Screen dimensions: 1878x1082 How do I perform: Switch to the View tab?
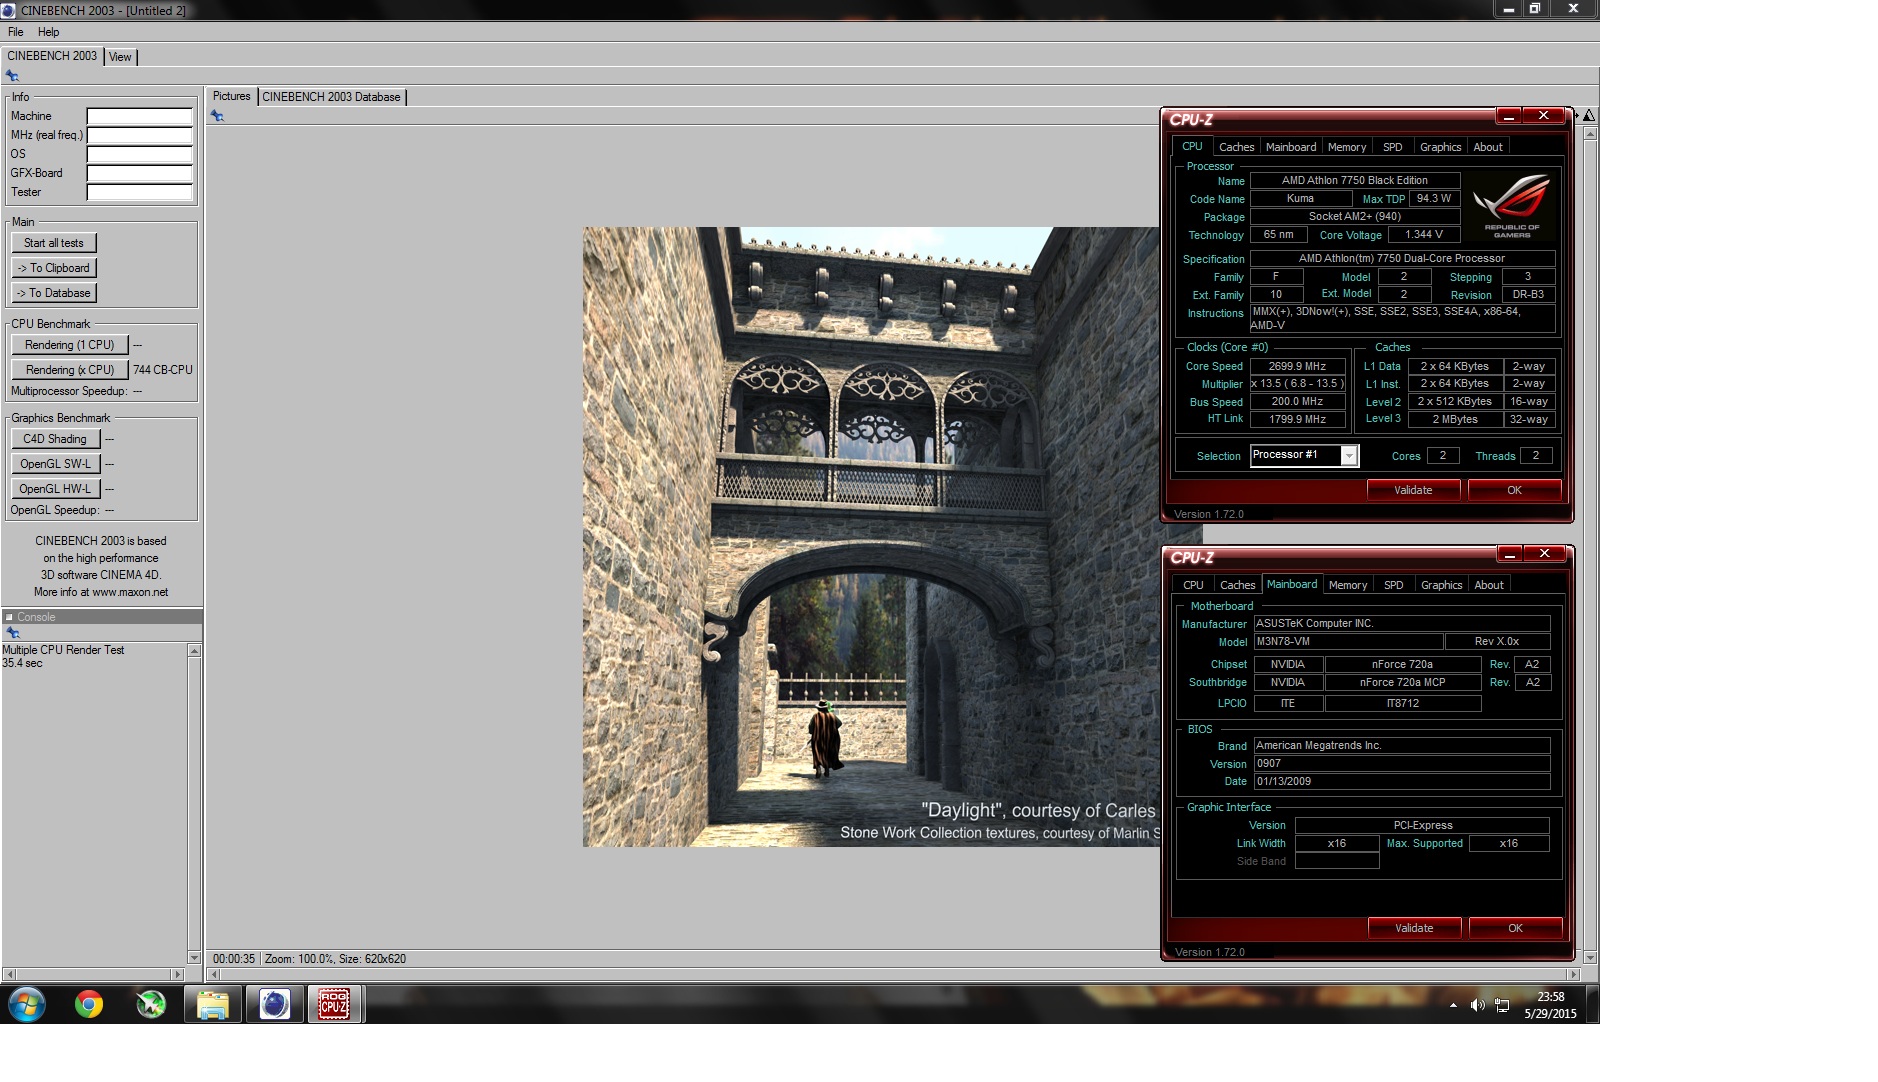pos(120,57)
